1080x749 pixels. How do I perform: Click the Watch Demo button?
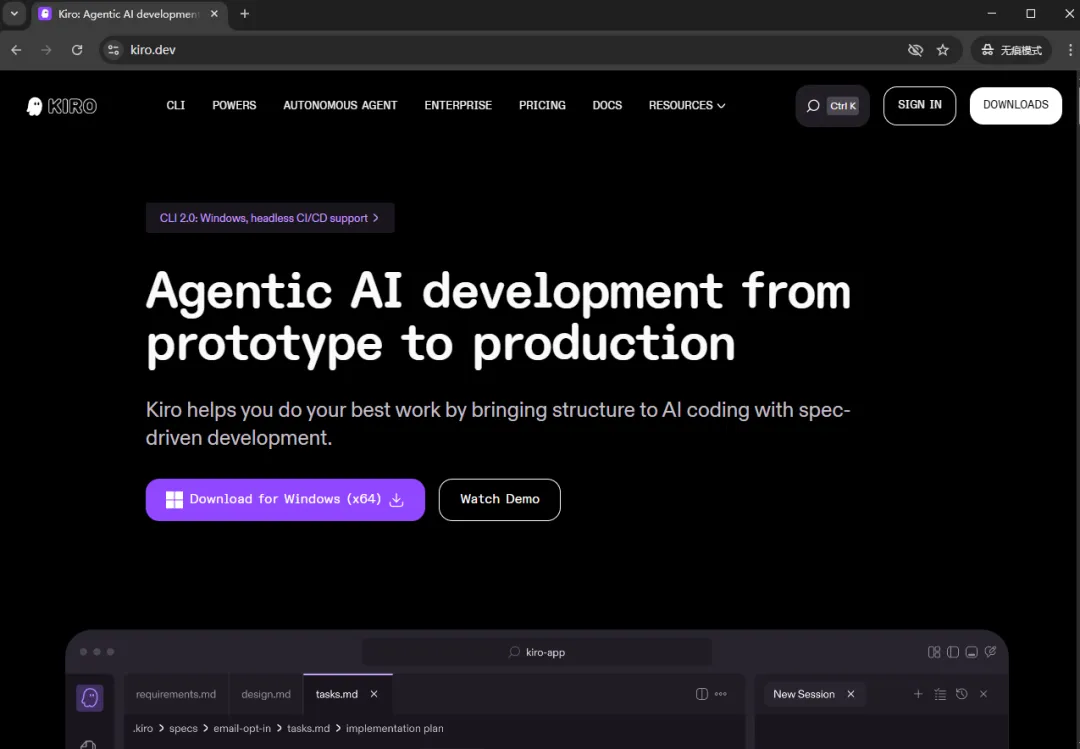coord(499,500)
